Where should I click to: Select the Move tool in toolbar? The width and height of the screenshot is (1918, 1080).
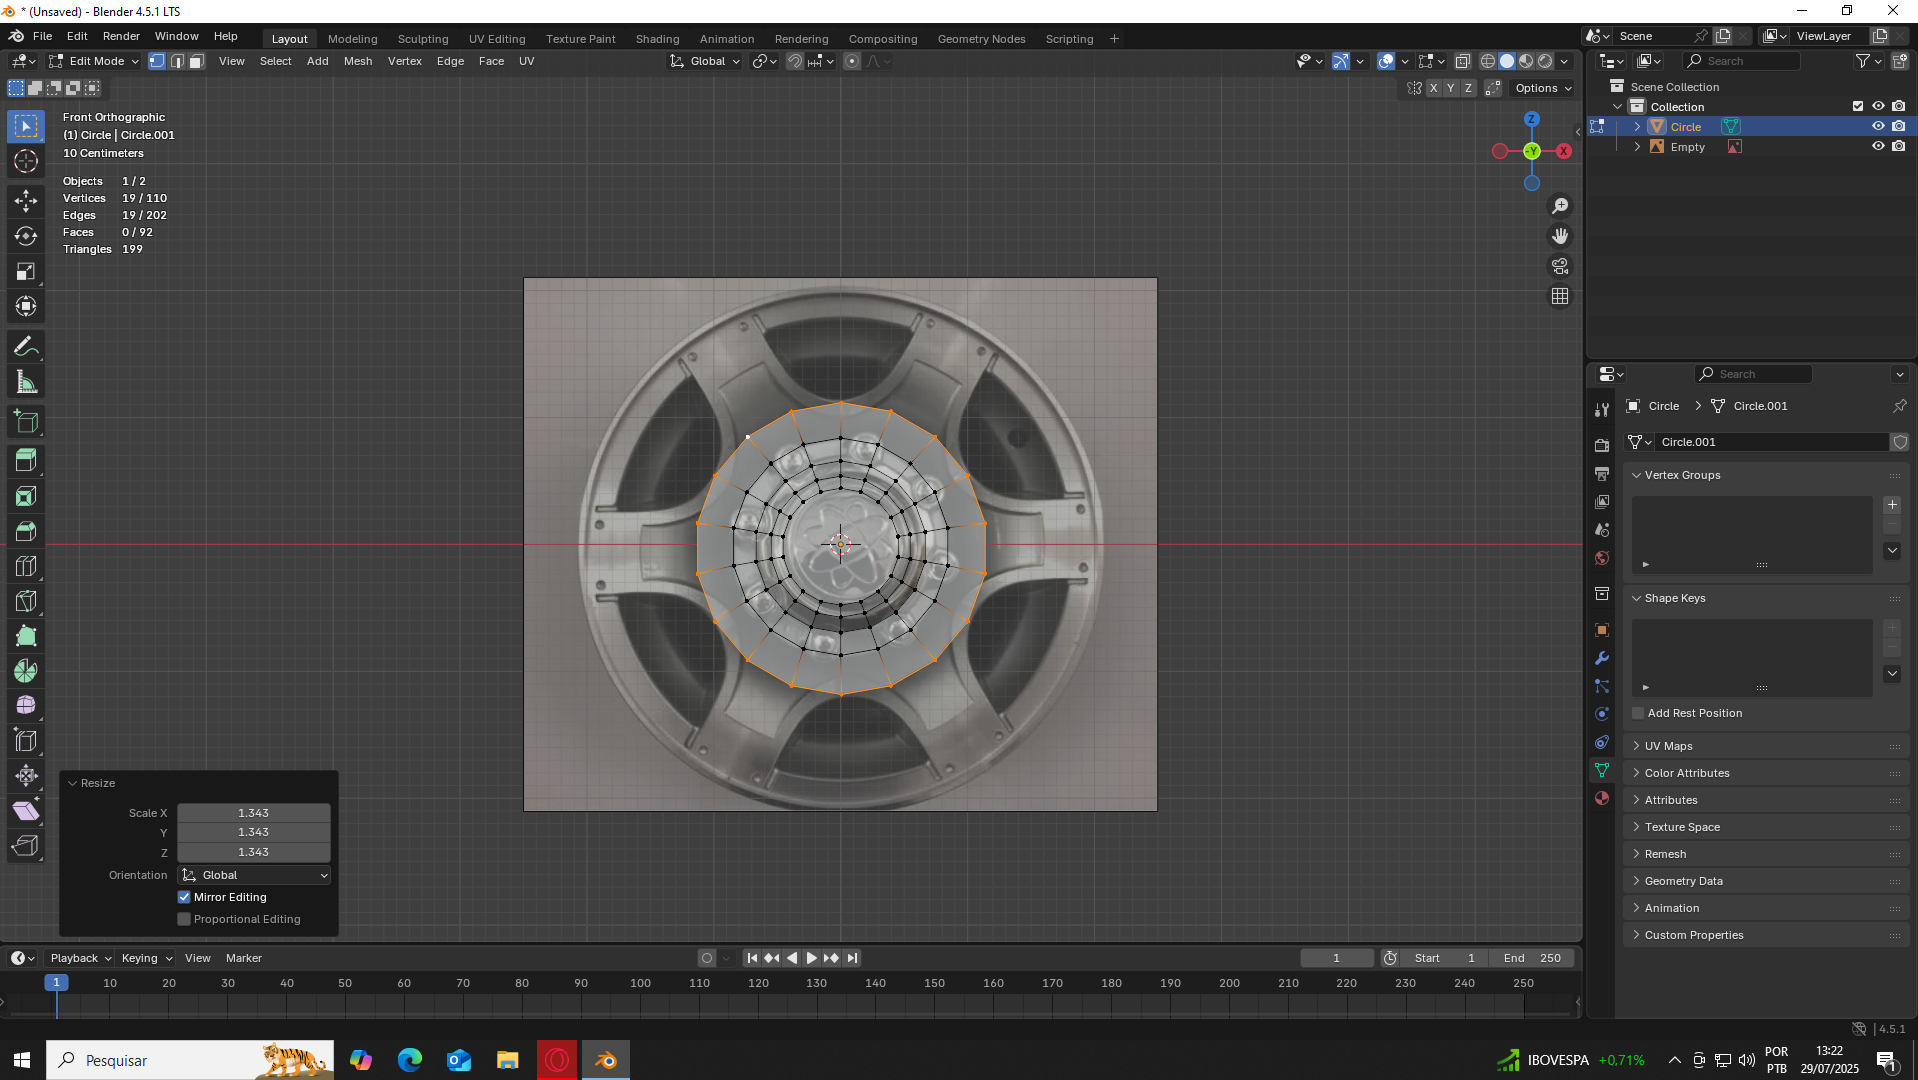tap(26, 201)
